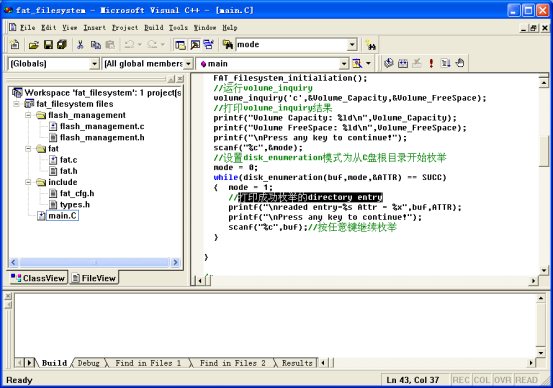Screen dimensions: 553x388
Task: Click the Cut scissors icon
Action: pos(80,45)
